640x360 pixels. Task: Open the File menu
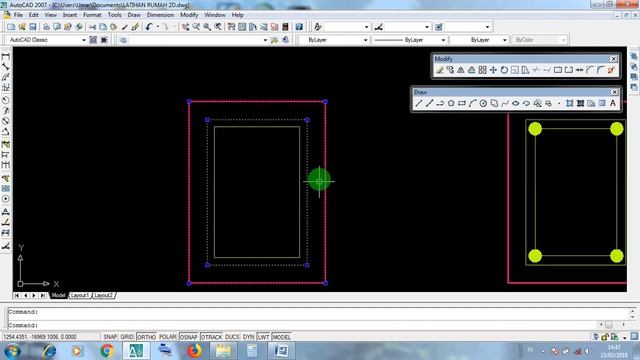point(18,15)
